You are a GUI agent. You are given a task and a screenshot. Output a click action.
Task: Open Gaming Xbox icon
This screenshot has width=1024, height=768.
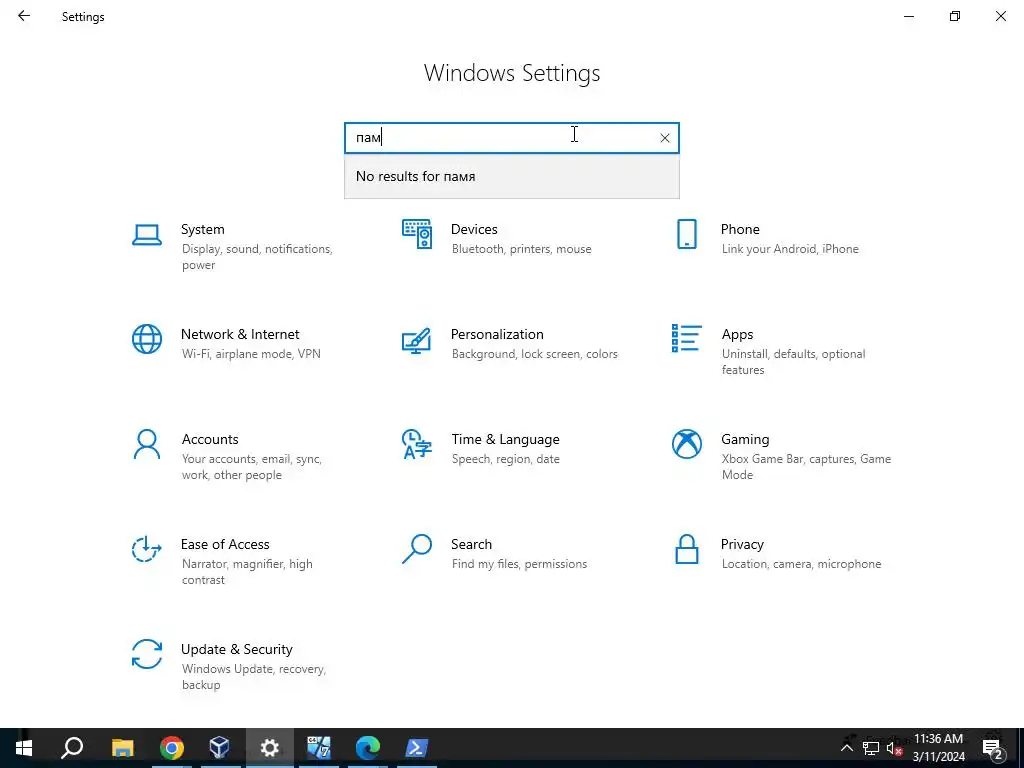point(686,444)
